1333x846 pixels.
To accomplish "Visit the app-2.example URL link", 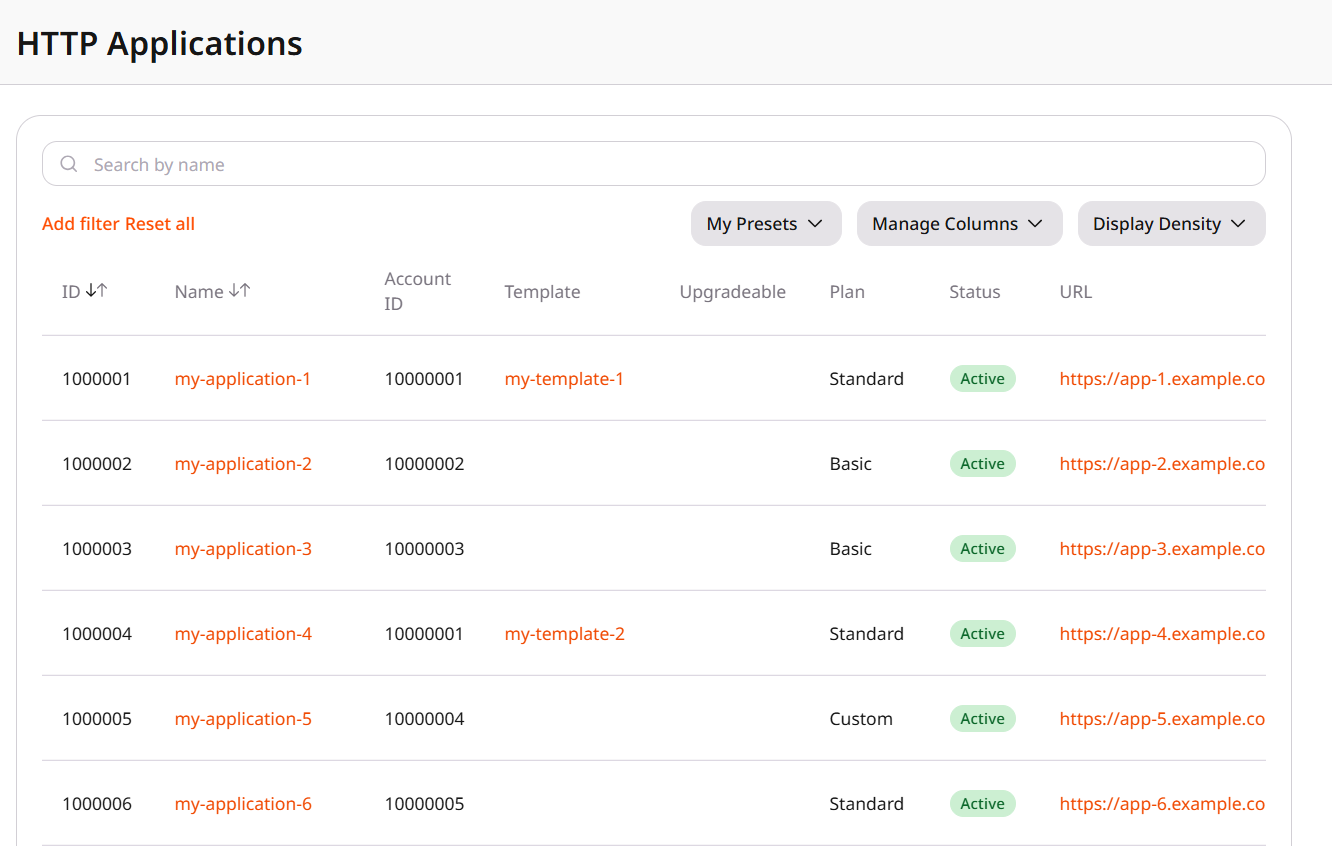I will click(1162, 464).
